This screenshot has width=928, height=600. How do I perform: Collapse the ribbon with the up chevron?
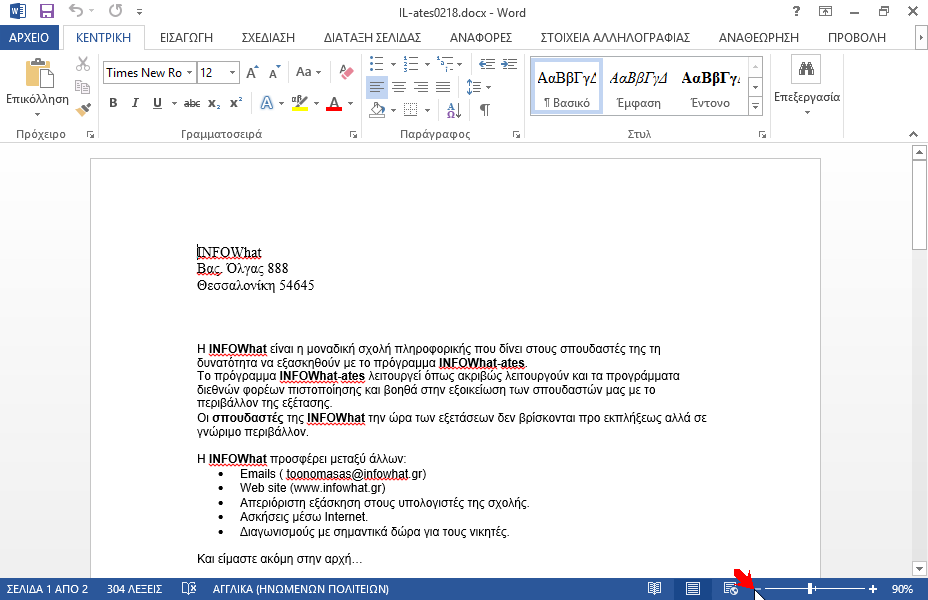913,134
